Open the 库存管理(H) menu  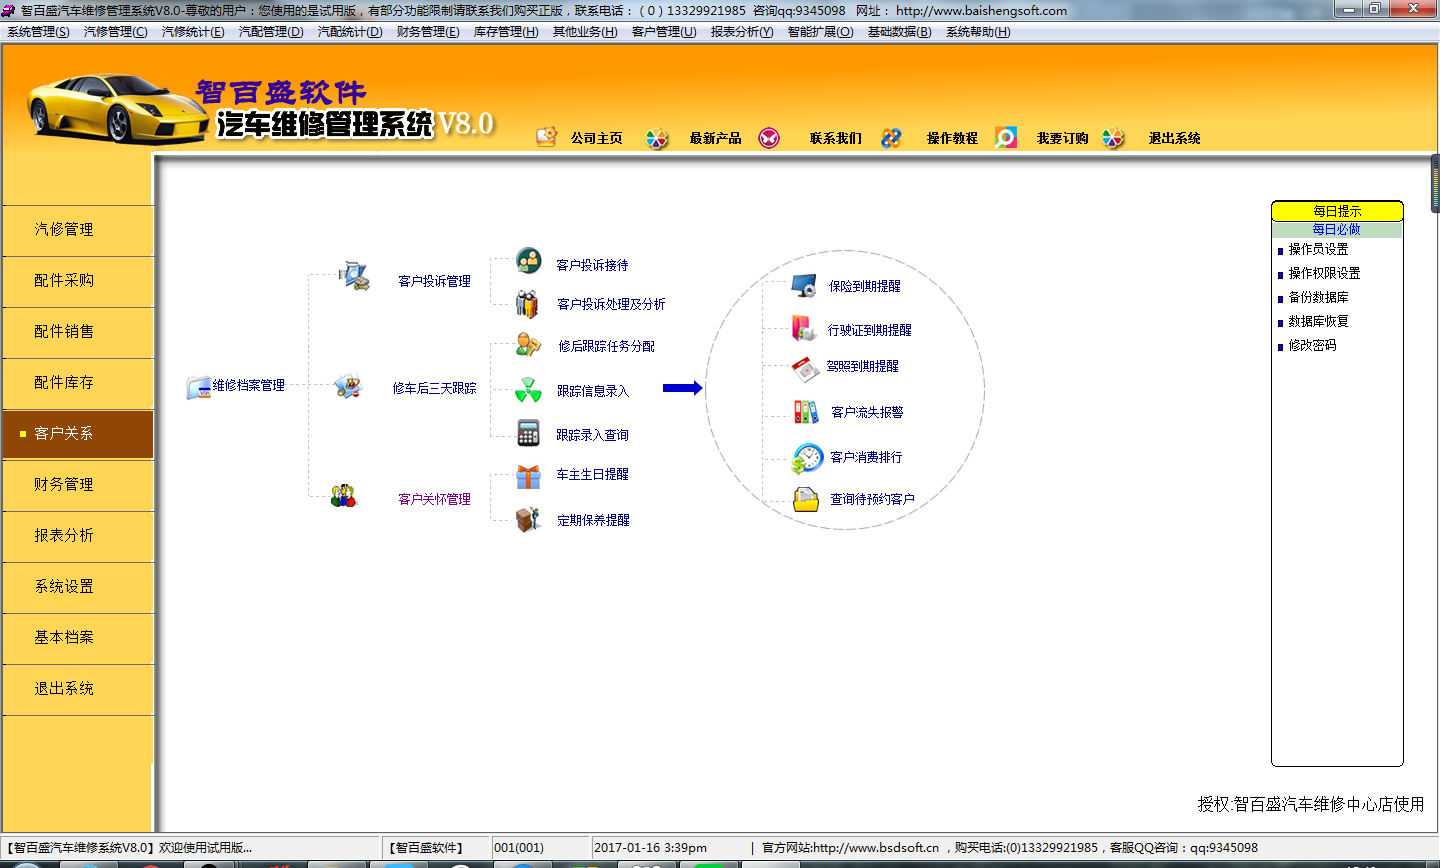505,32
